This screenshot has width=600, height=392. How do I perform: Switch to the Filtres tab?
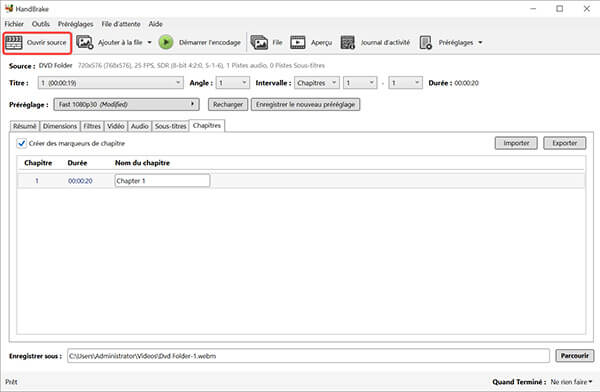coord(92,126)
